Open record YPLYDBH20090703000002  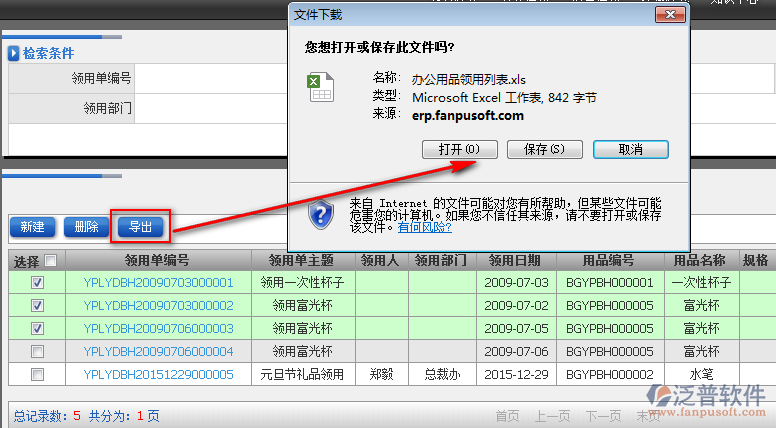[158, 305]
